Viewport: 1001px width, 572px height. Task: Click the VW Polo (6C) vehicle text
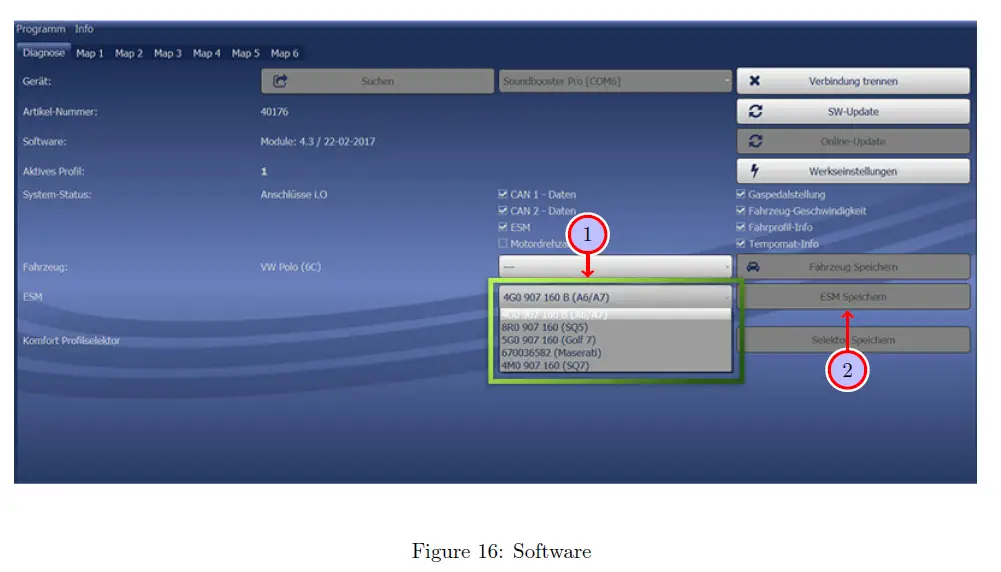[290, 267]
